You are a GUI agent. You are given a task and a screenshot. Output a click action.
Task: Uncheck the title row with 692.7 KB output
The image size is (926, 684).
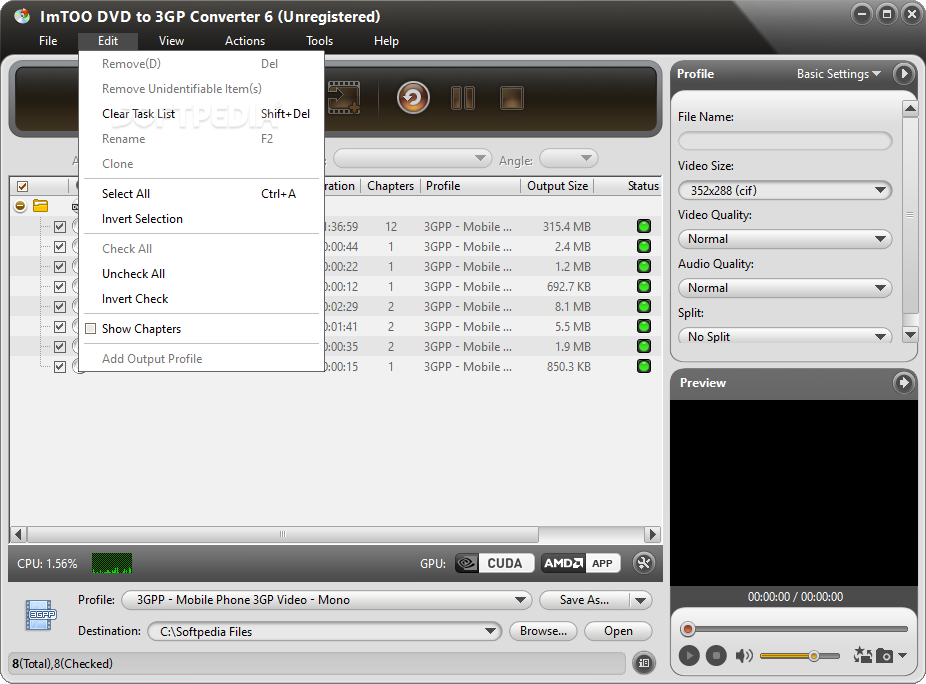point(60,286)
